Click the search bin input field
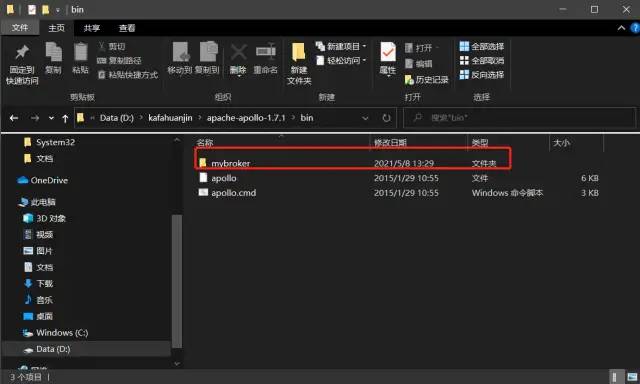This screenshot has width=640, height=384. tap(519, 118)
